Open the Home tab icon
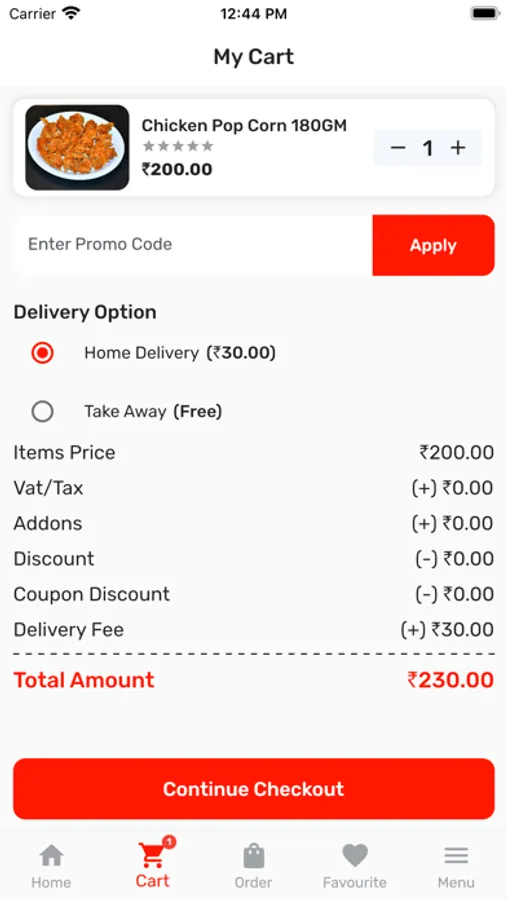507x900 pixels. click(51, 856)
